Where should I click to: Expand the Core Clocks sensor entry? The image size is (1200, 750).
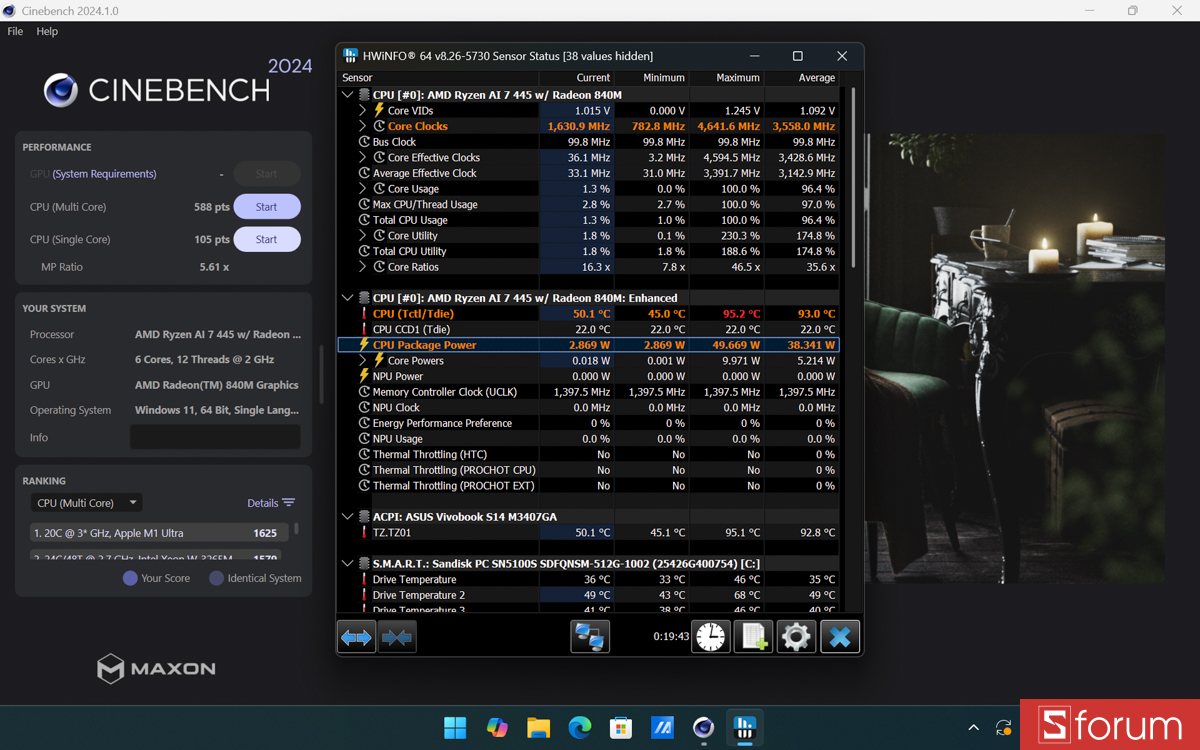tap(364, 126)
